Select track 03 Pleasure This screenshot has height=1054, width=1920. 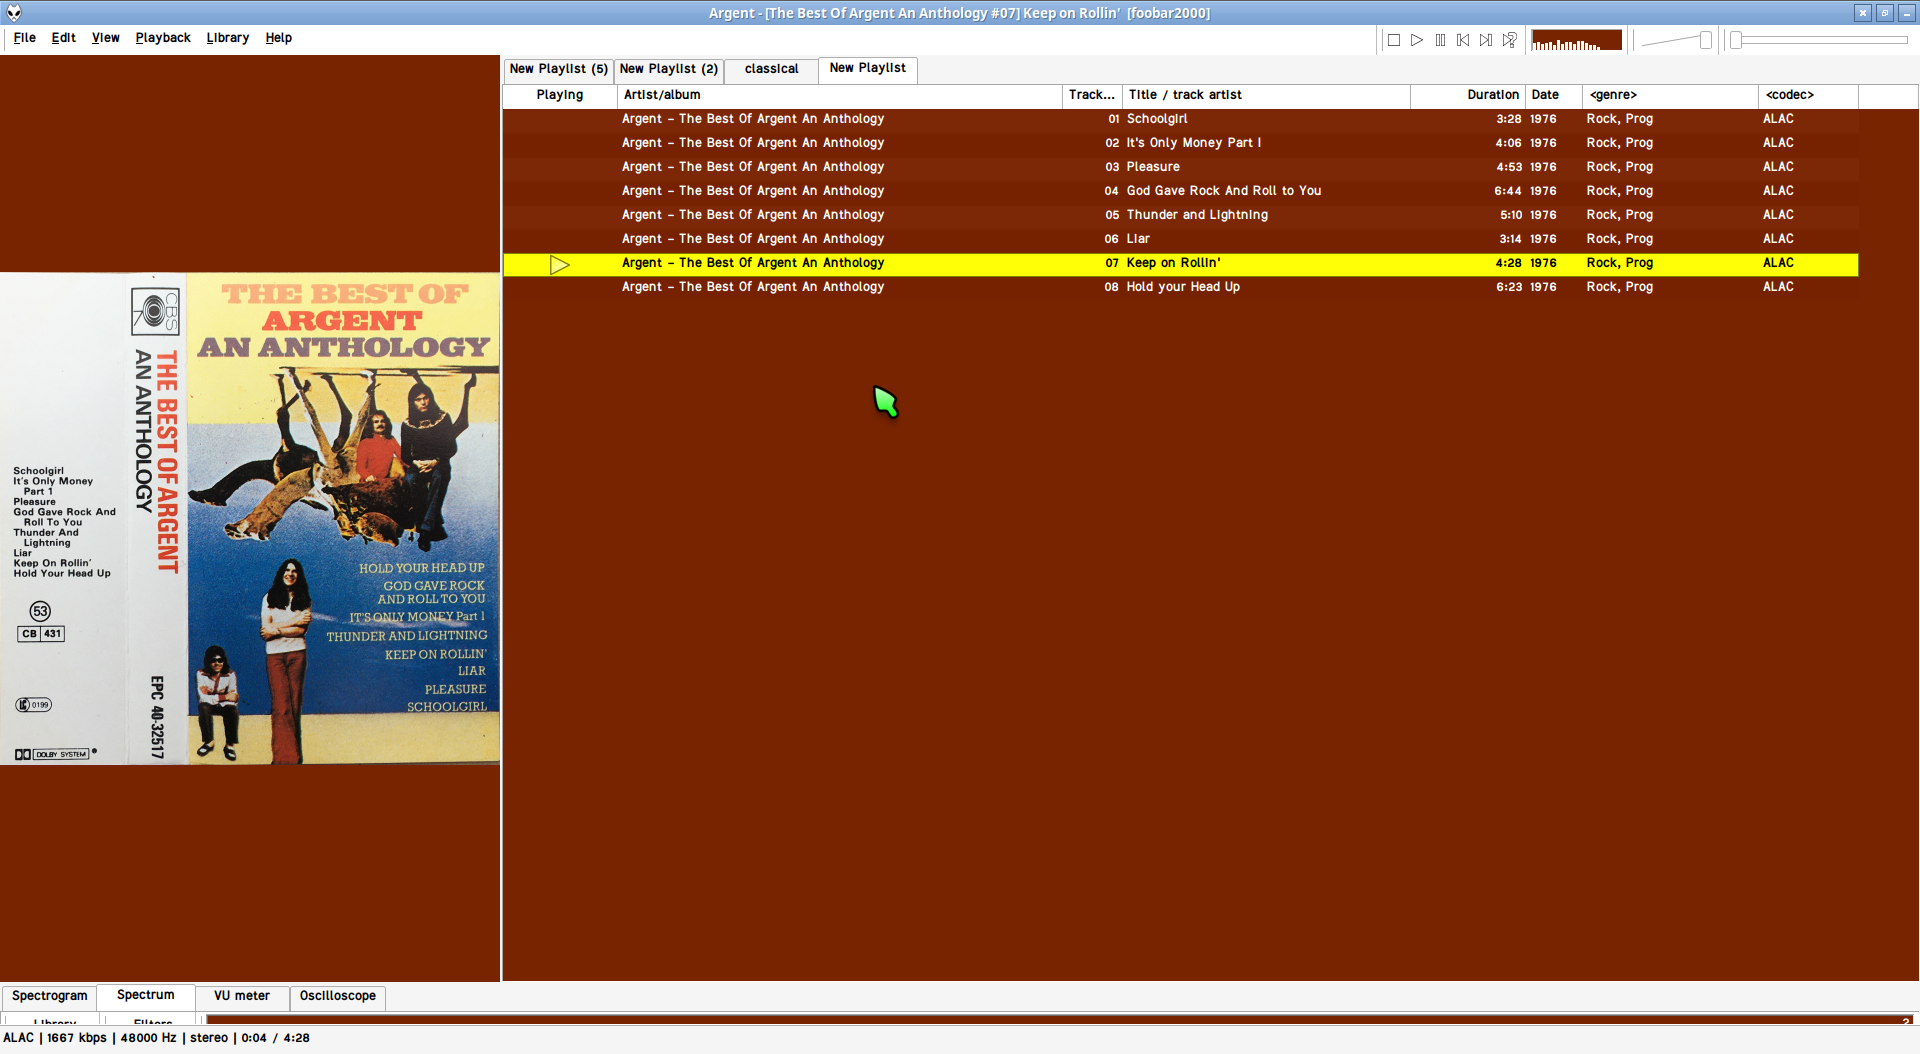point(1180,167)
